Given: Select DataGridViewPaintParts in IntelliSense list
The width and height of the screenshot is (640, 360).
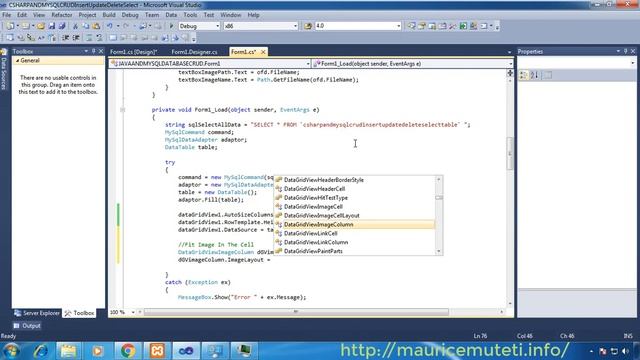Looking at the screenshot, I should click(354, 251).
